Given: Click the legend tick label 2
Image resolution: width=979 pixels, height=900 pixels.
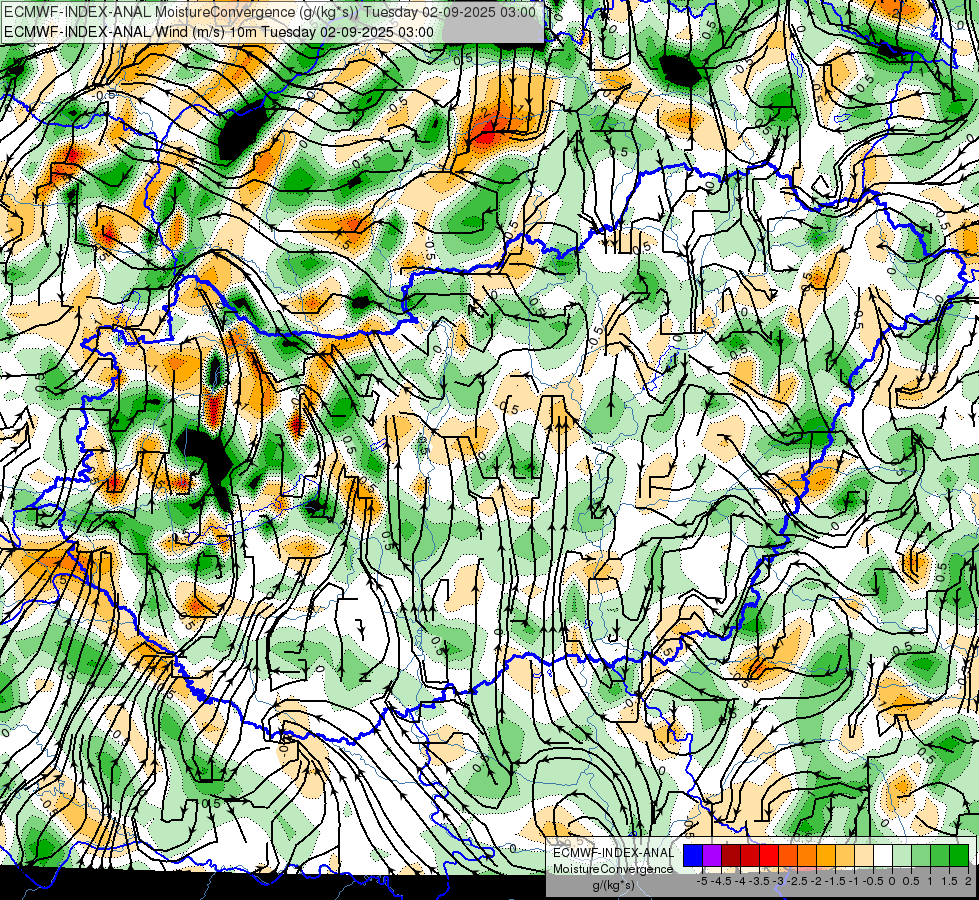Looking at the screenshot, I should click(968, 881).
